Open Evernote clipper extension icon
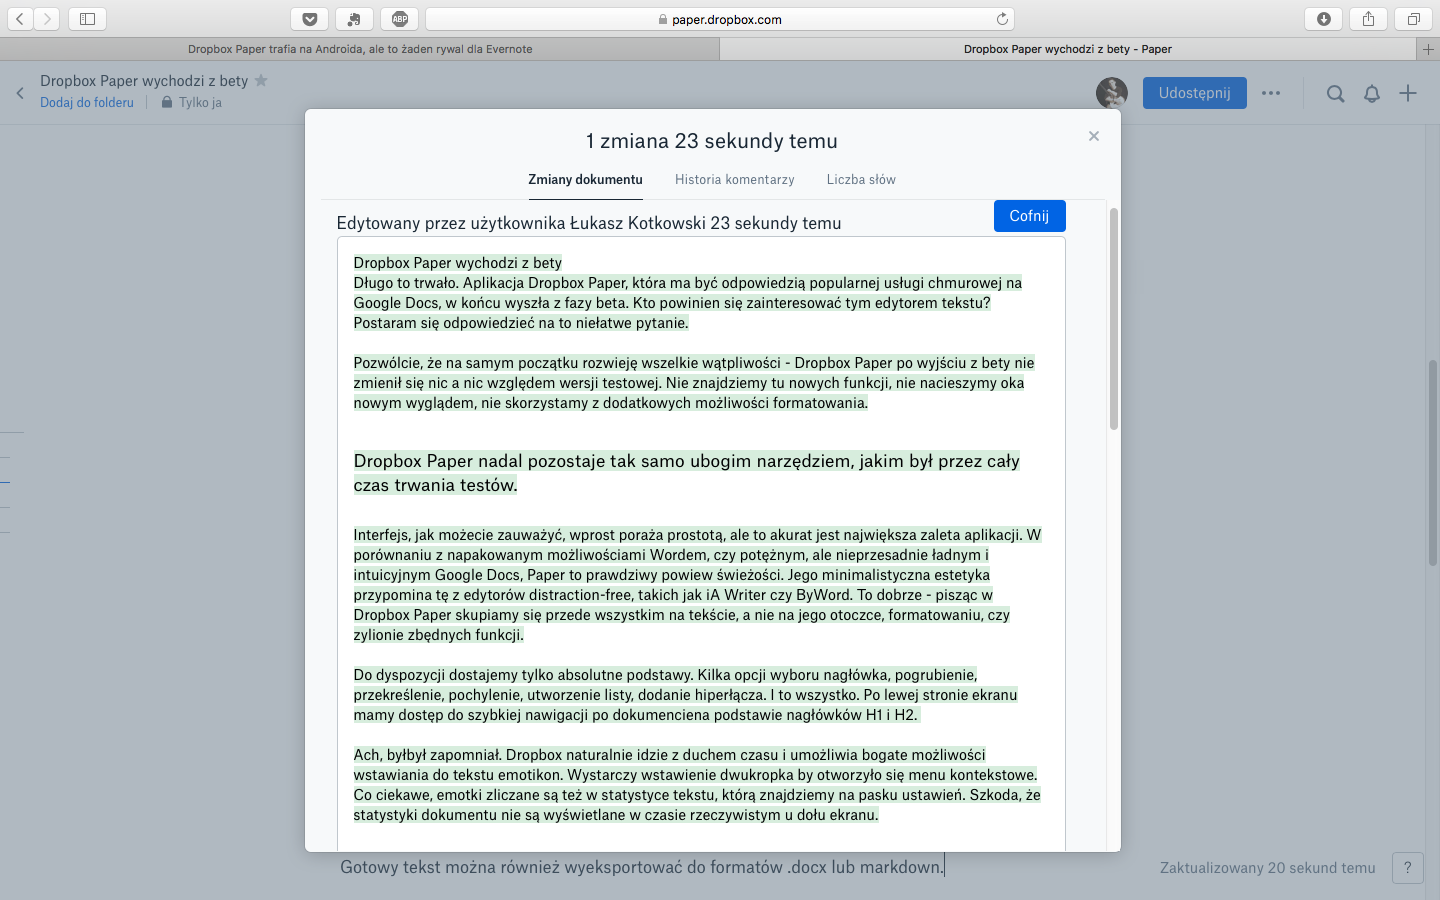 354,19
